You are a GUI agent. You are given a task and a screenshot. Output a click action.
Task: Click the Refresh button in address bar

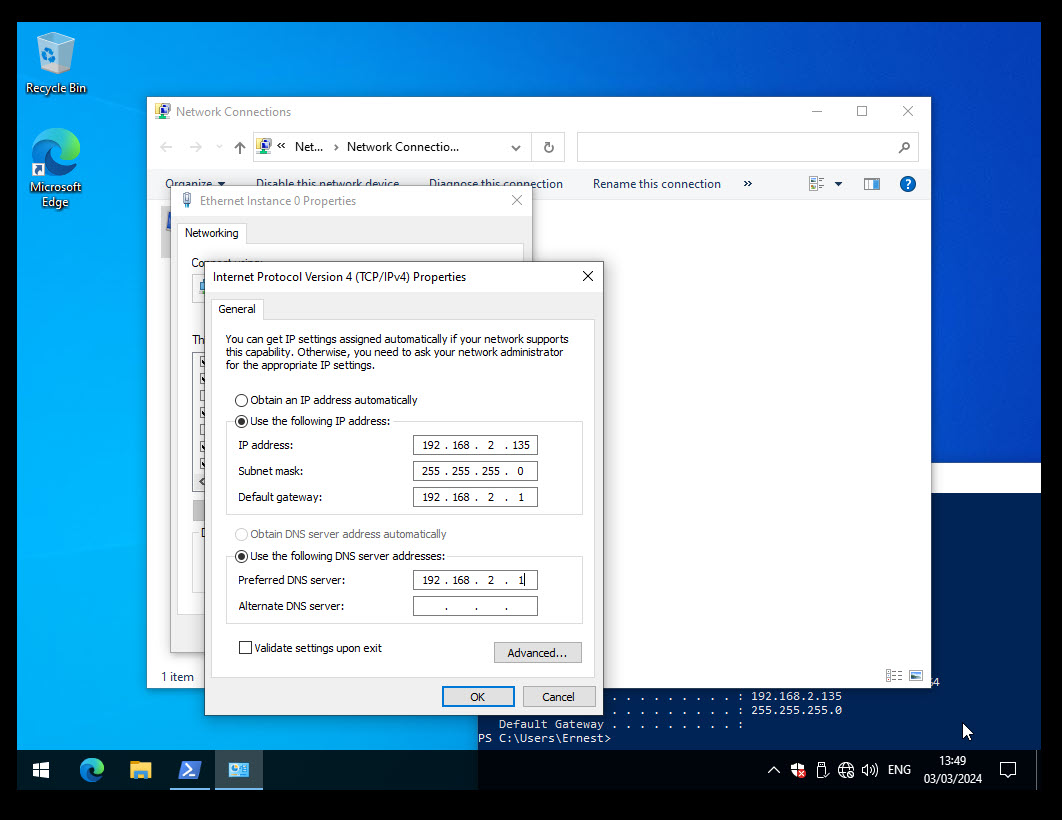point(548,147)
